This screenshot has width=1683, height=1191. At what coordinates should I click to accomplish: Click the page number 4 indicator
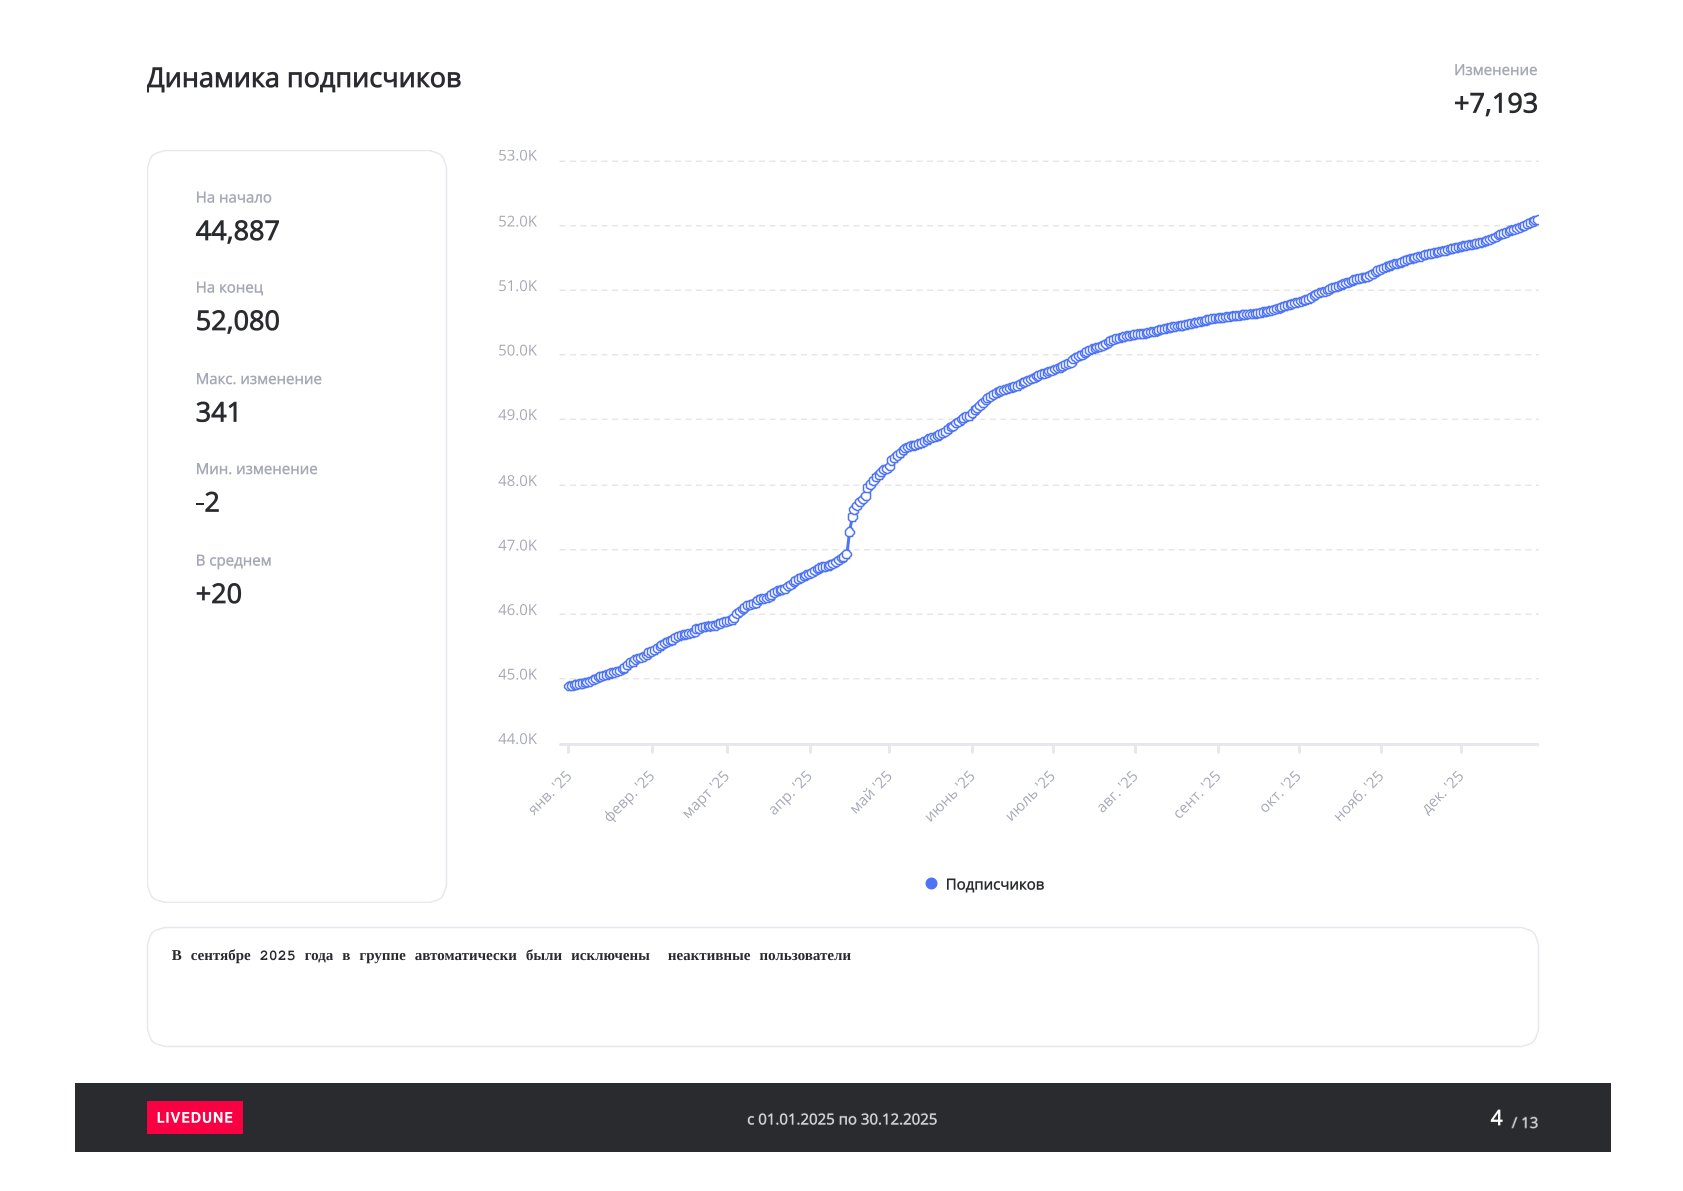point(1496,1118)
